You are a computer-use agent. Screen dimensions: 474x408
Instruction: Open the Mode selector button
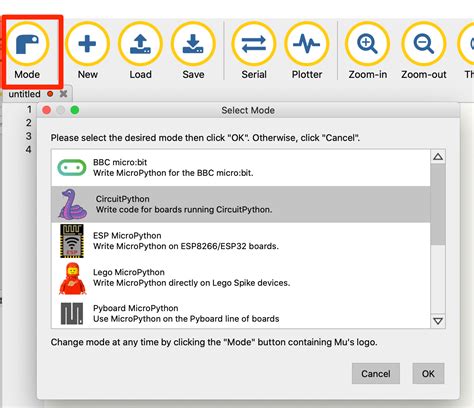(27, 51)
